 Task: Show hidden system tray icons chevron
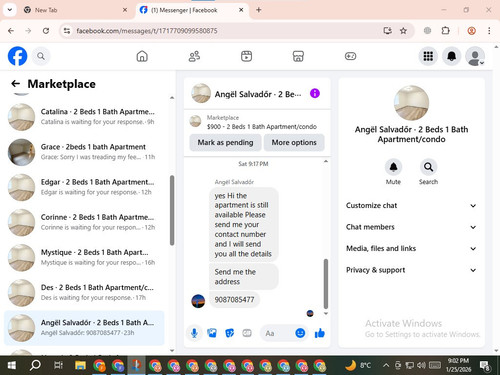(x=386, y=365)
